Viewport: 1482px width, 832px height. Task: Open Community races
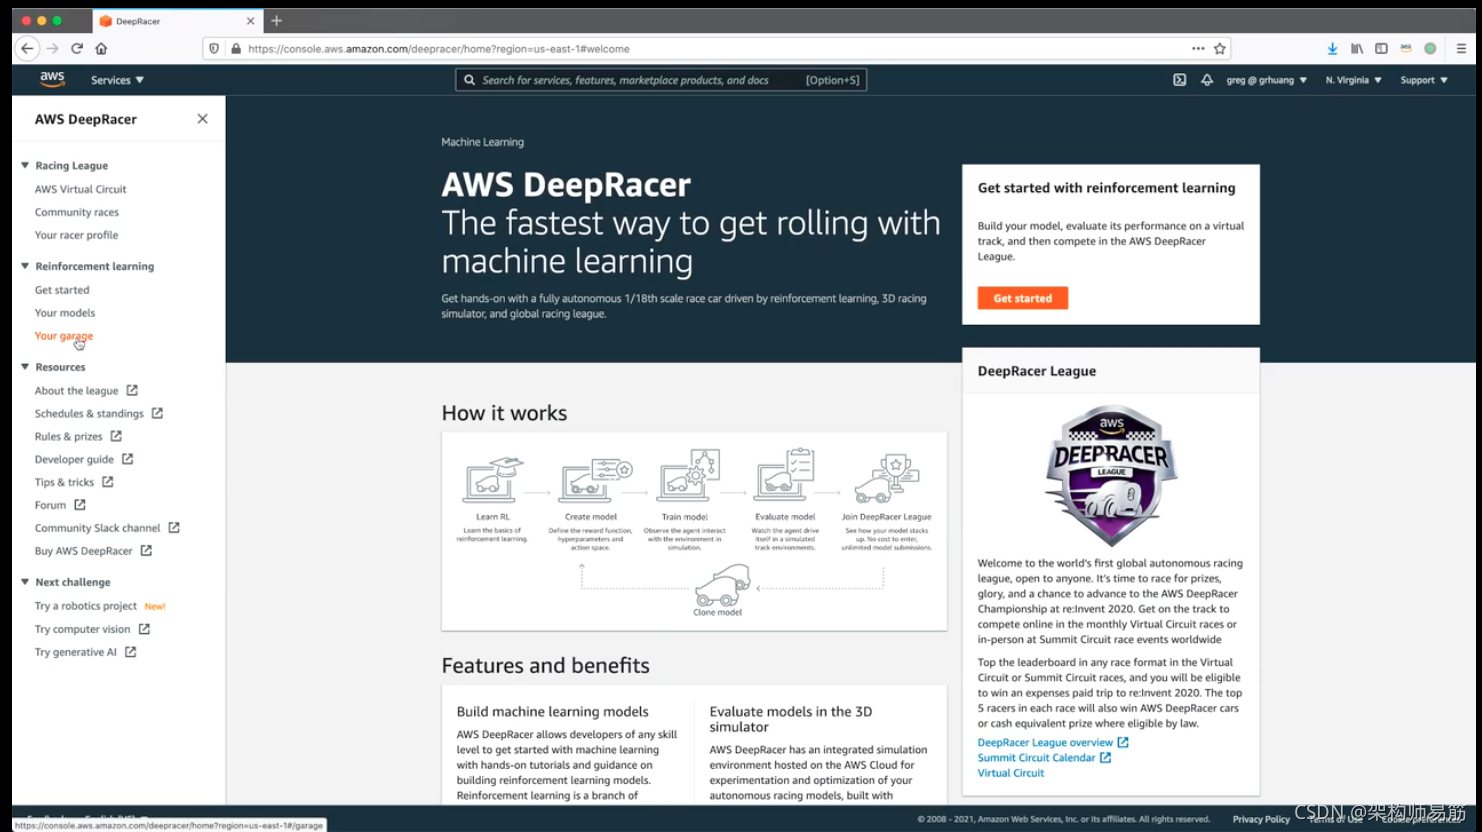77,212
